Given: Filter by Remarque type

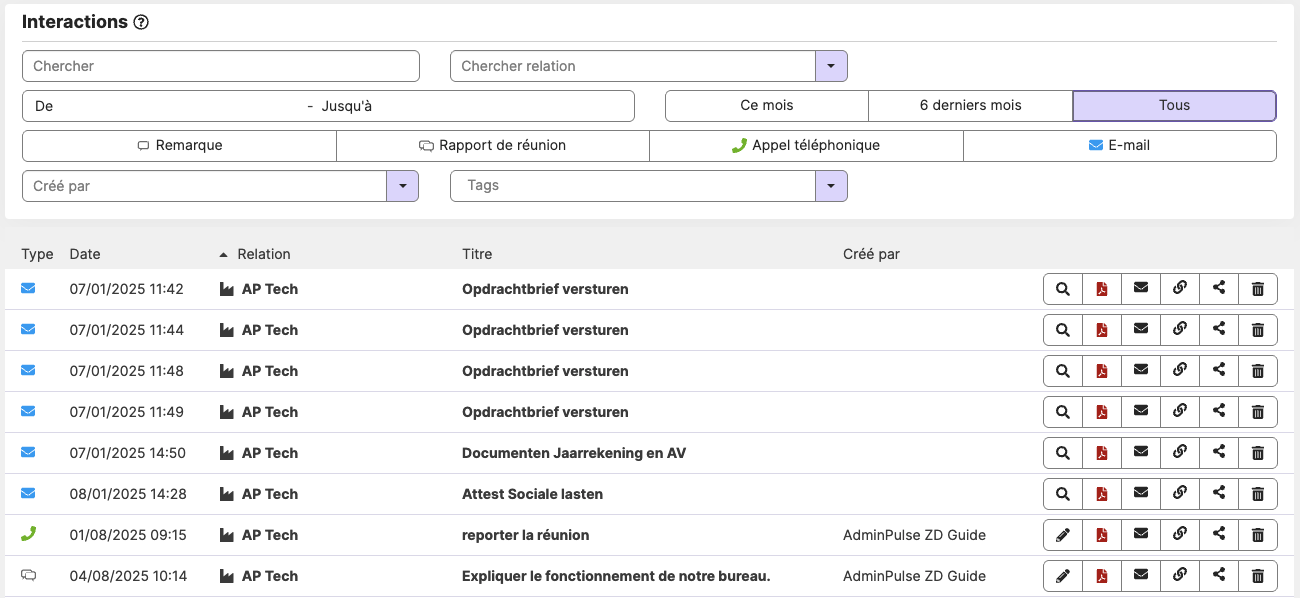Looking at the screenshot, I should coord(179,146).
